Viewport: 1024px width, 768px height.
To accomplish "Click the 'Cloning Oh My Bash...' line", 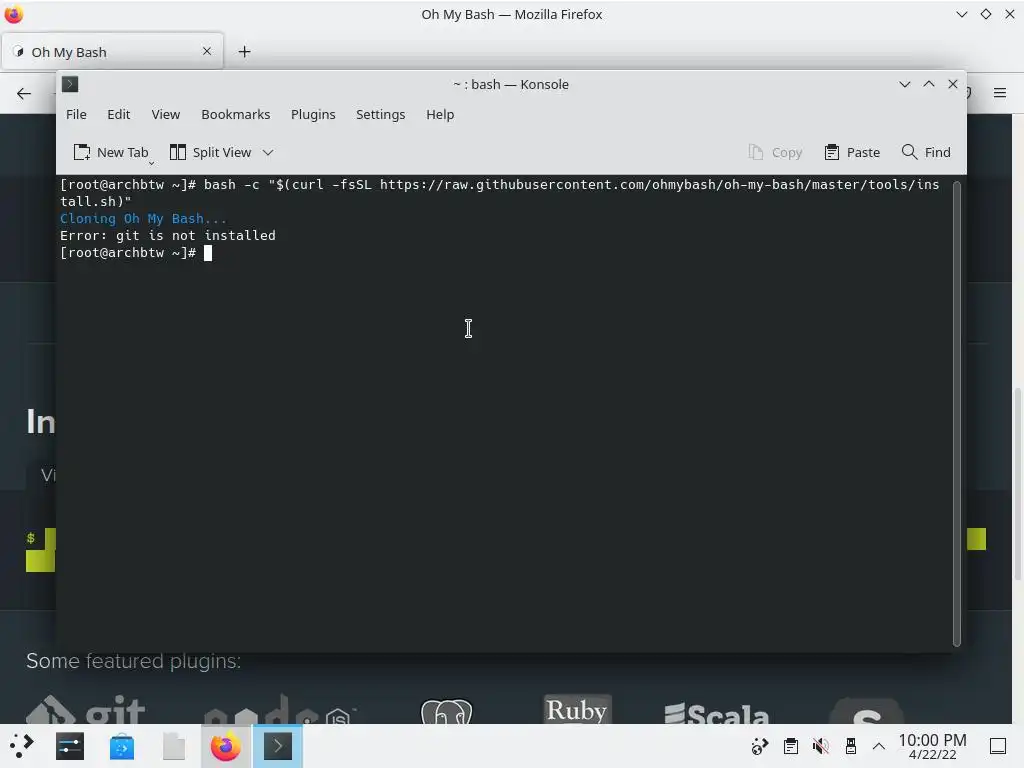I will coord(143,219).
